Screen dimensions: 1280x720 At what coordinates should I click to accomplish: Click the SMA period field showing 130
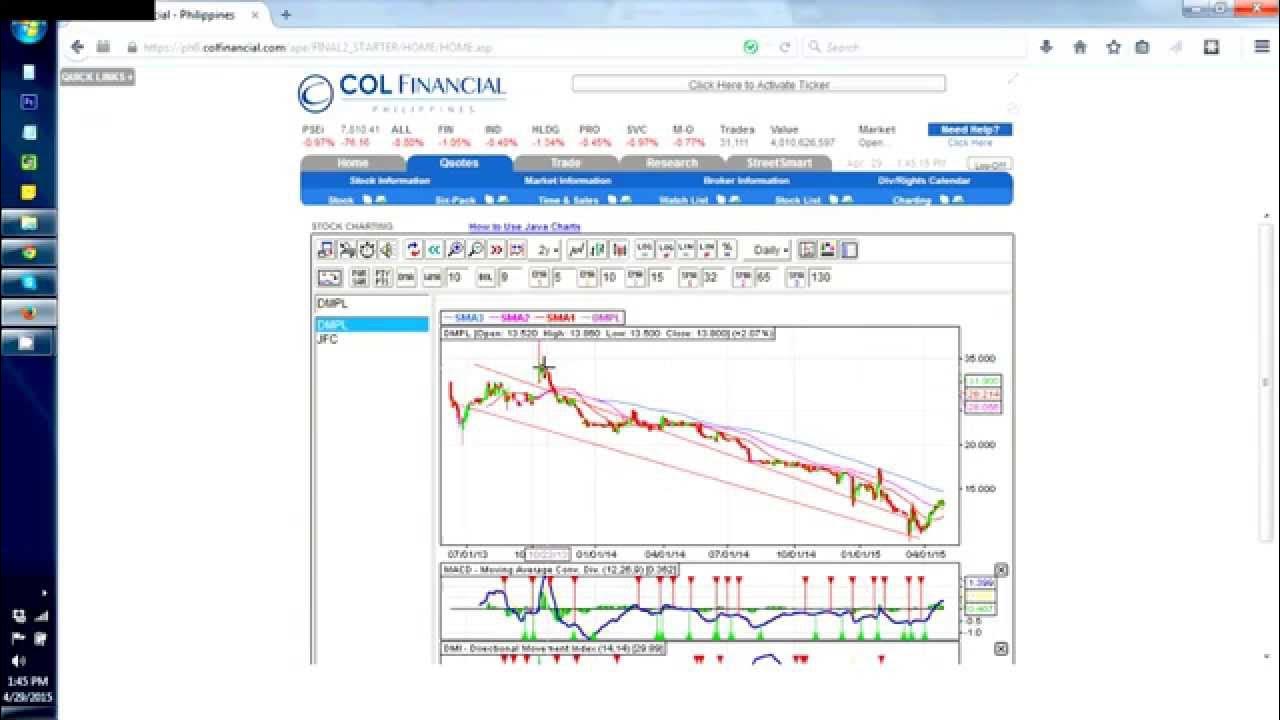coord(822,277)
